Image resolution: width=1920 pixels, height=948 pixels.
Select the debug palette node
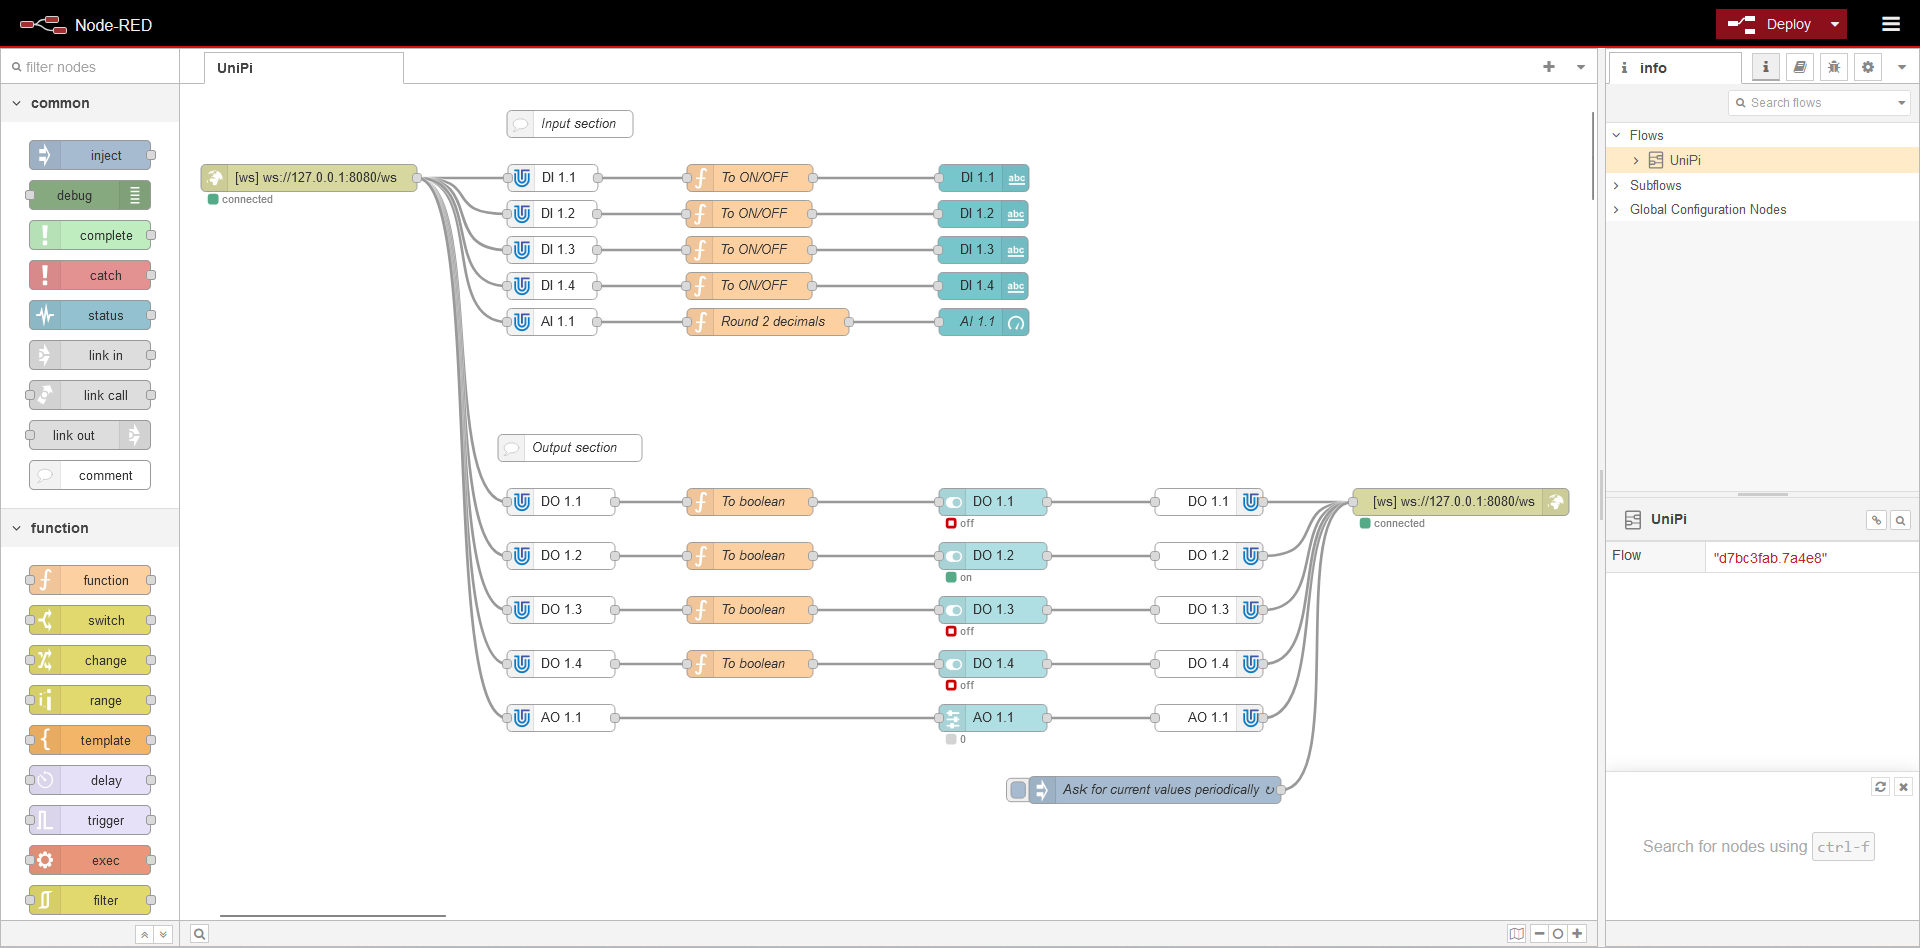(90, 195)
